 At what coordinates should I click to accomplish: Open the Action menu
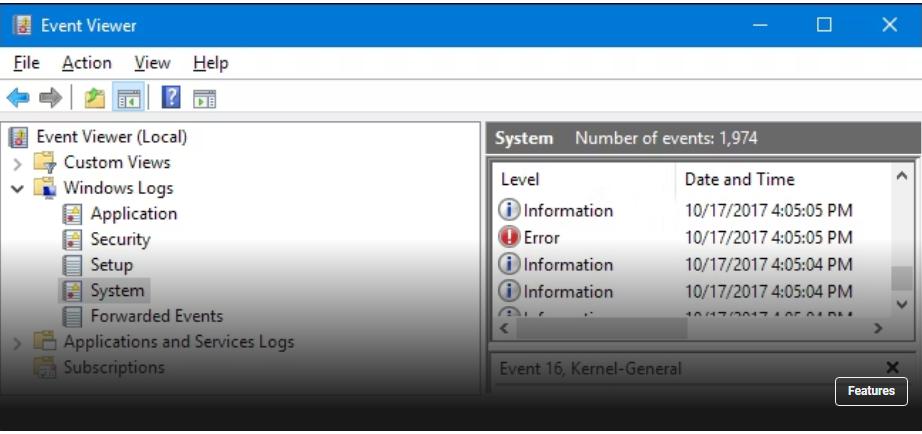point(87,63)
